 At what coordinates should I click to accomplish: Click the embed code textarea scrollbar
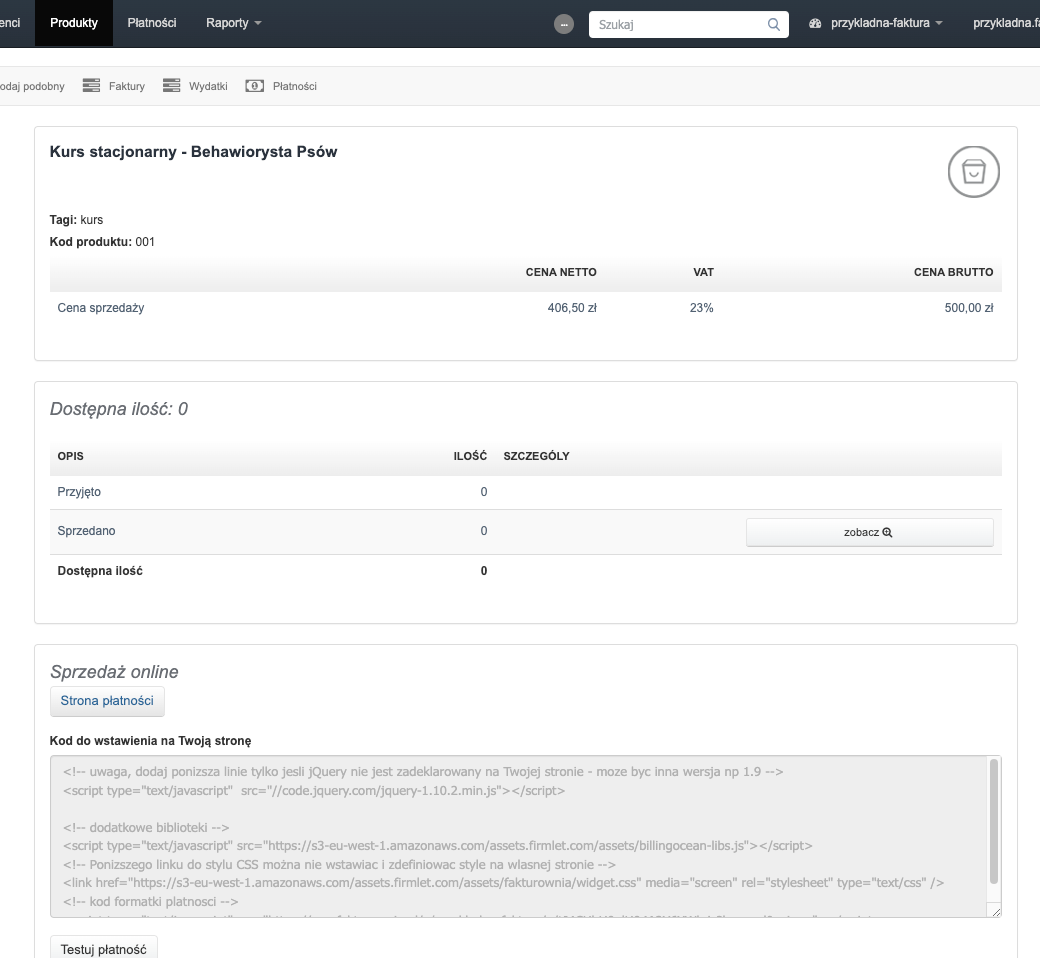point(994,821)
